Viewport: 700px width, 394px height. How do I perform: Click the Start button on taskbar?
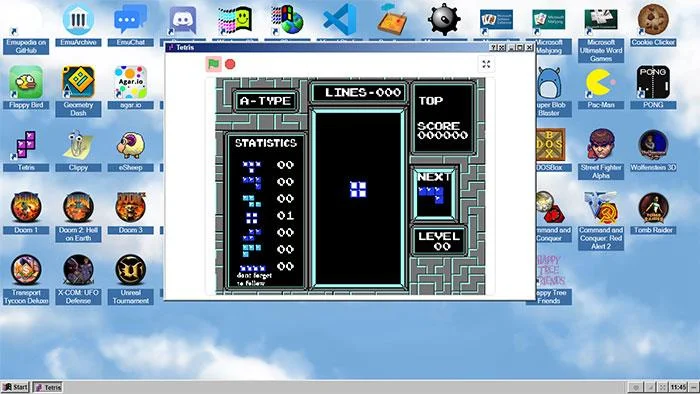(x=15, y=387)
